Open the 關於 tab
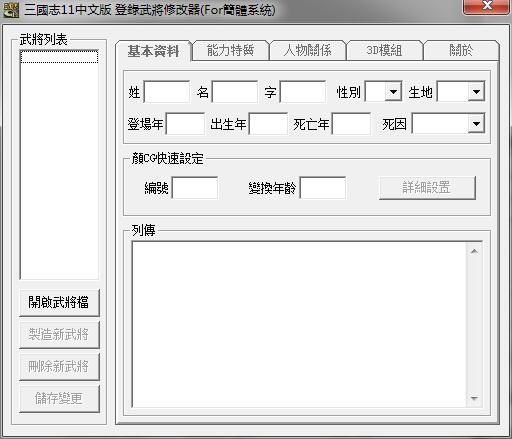 [x=461, y=50]
